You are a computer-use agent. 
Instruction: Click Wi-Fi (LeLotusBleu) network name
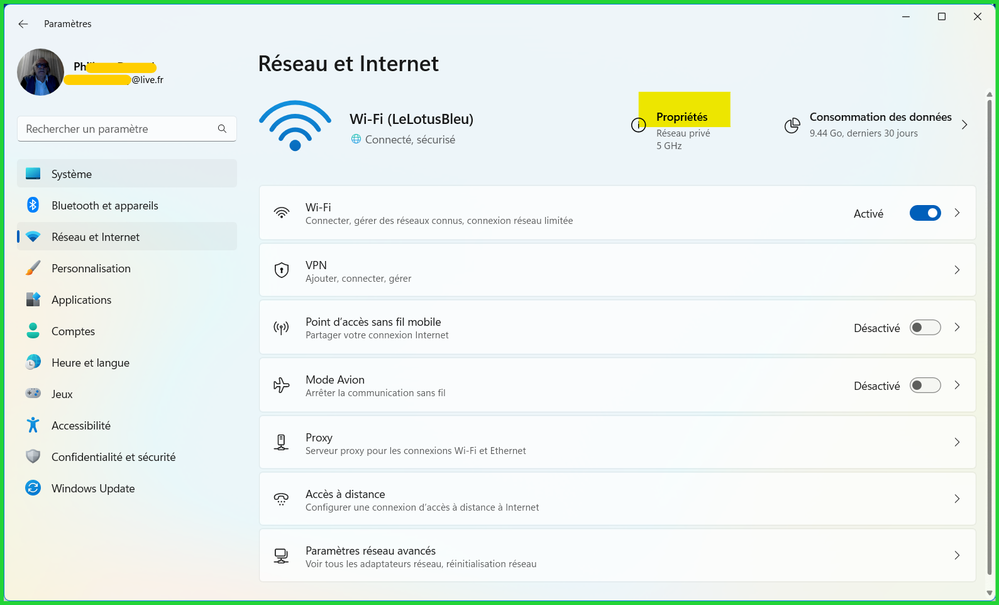[x=412, y=119]
